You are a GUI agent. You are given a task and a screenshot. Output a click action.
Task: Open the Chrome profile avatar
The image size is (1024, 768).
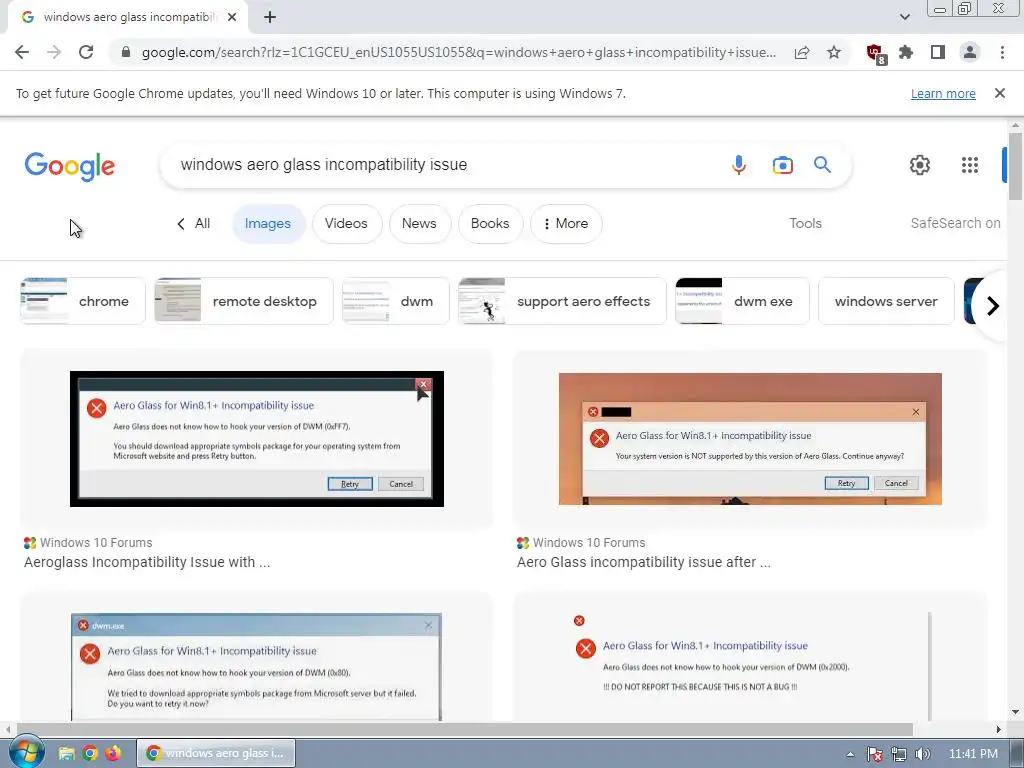970,52
